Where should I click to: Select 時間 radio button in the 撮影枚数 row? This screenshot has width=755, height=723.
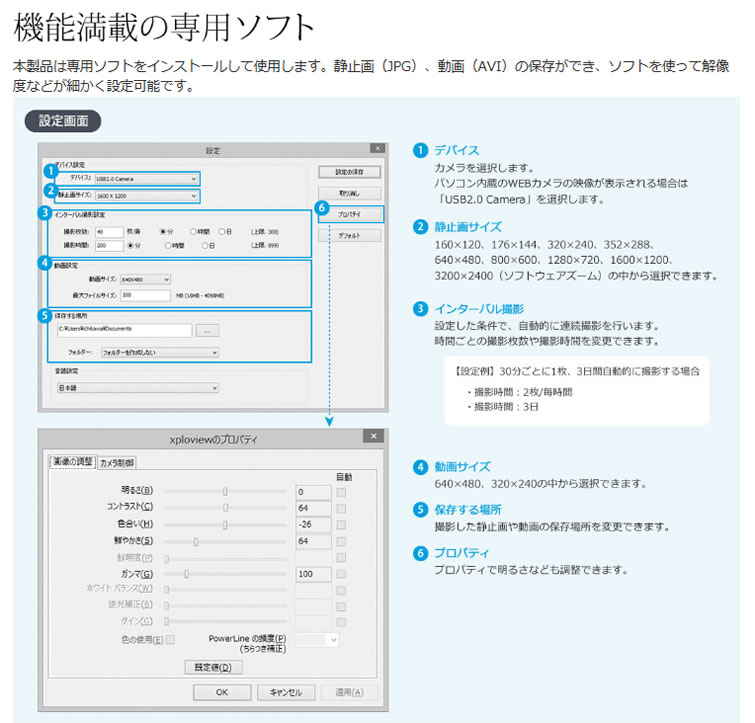click(194, 232)
